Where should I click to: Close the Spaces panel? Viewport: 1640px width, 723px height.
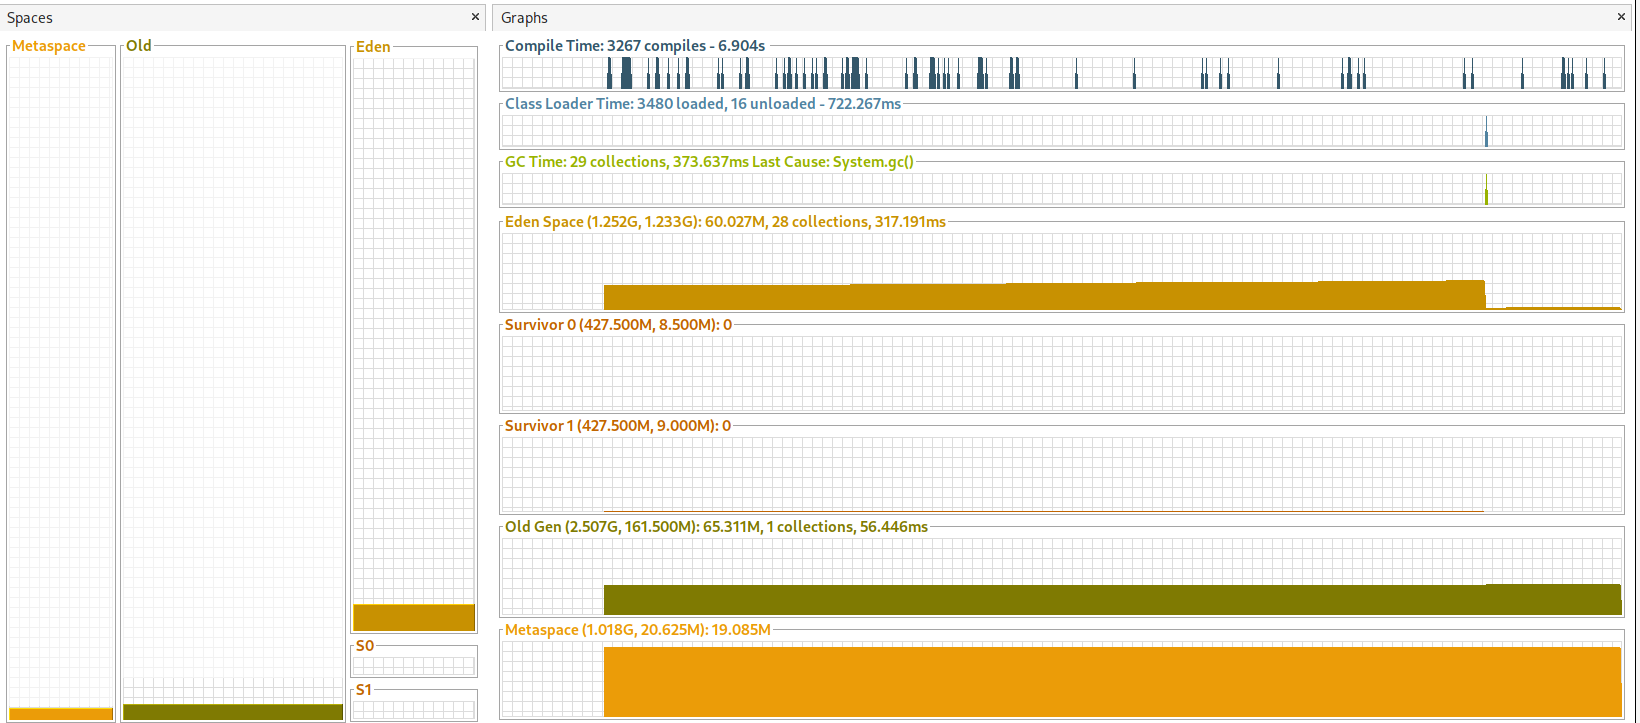click(x=475, y=17)
